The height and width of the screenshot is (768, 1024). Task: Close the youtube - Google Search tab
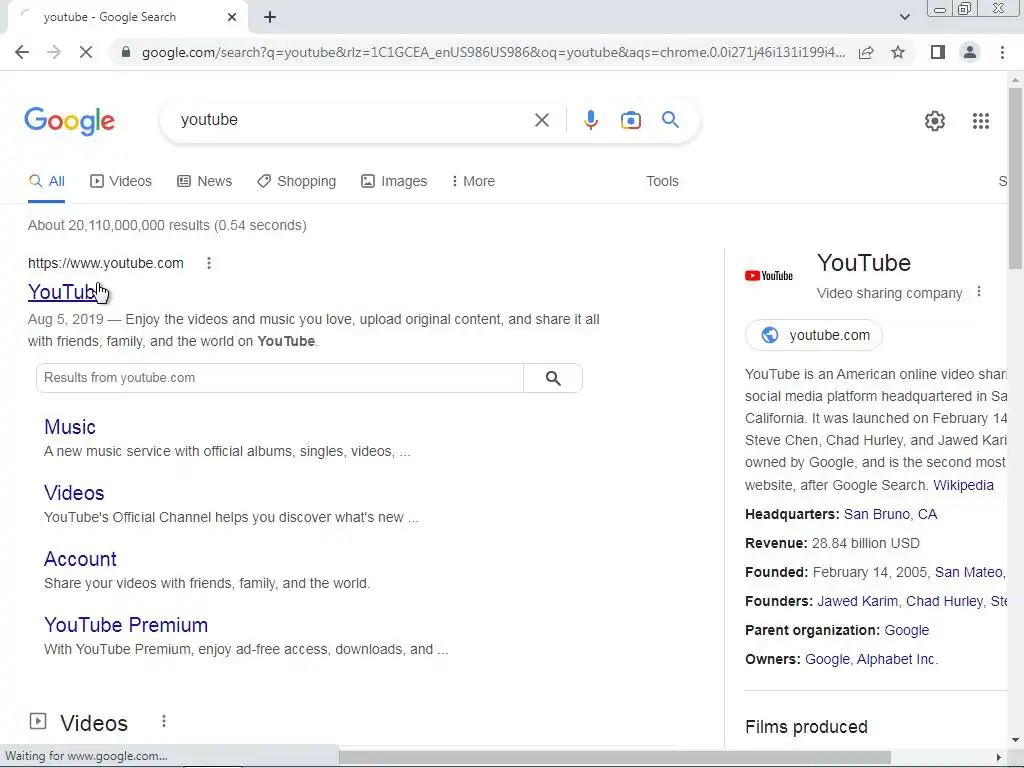(x=232, y=17)
